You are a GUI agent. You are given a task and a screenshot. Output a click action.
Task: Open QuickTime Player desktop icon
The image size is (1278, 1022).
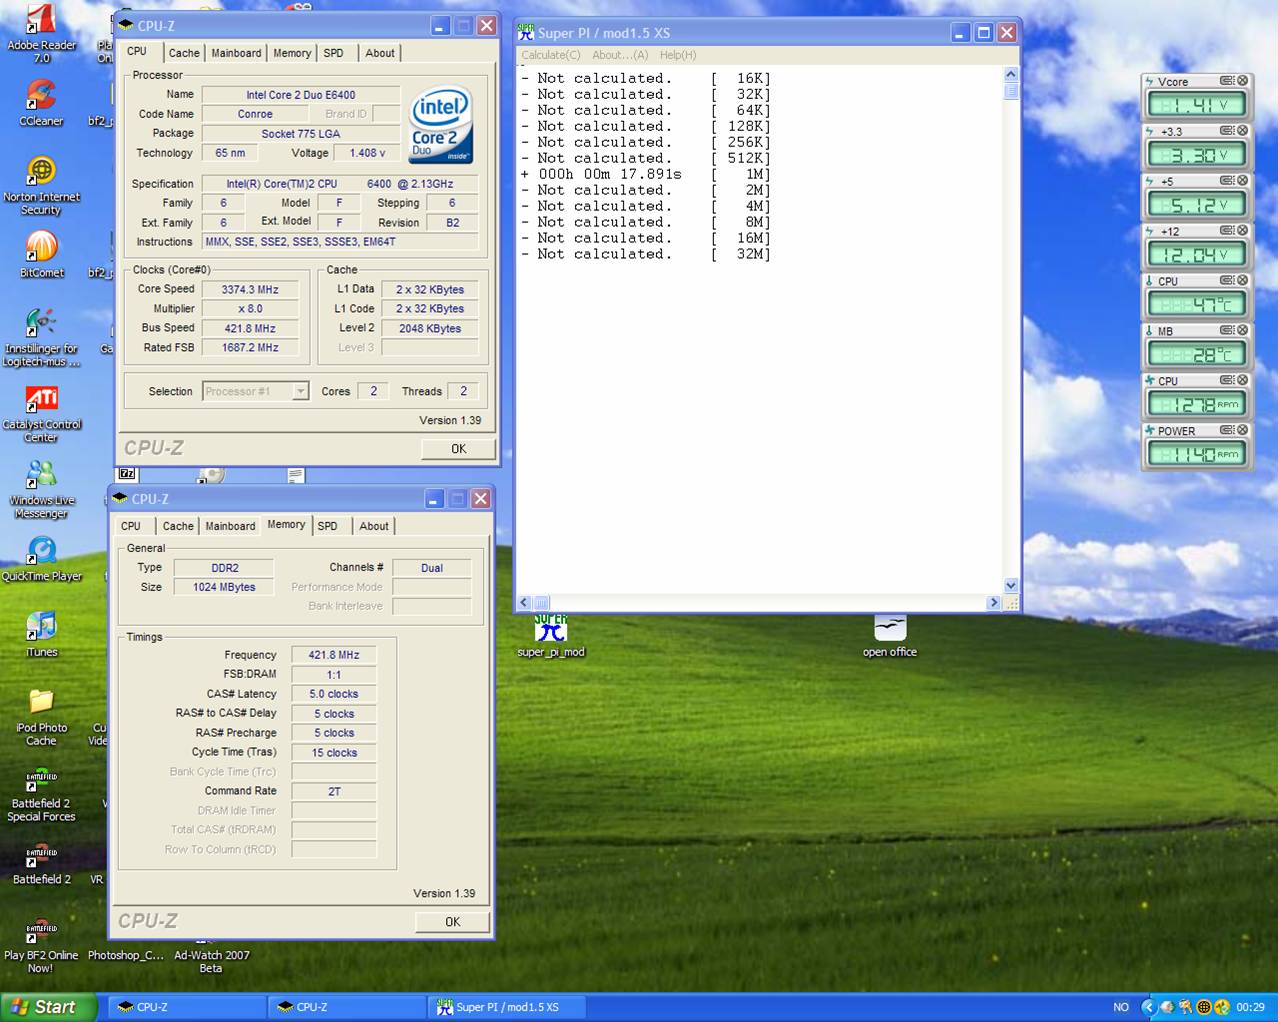41,559
